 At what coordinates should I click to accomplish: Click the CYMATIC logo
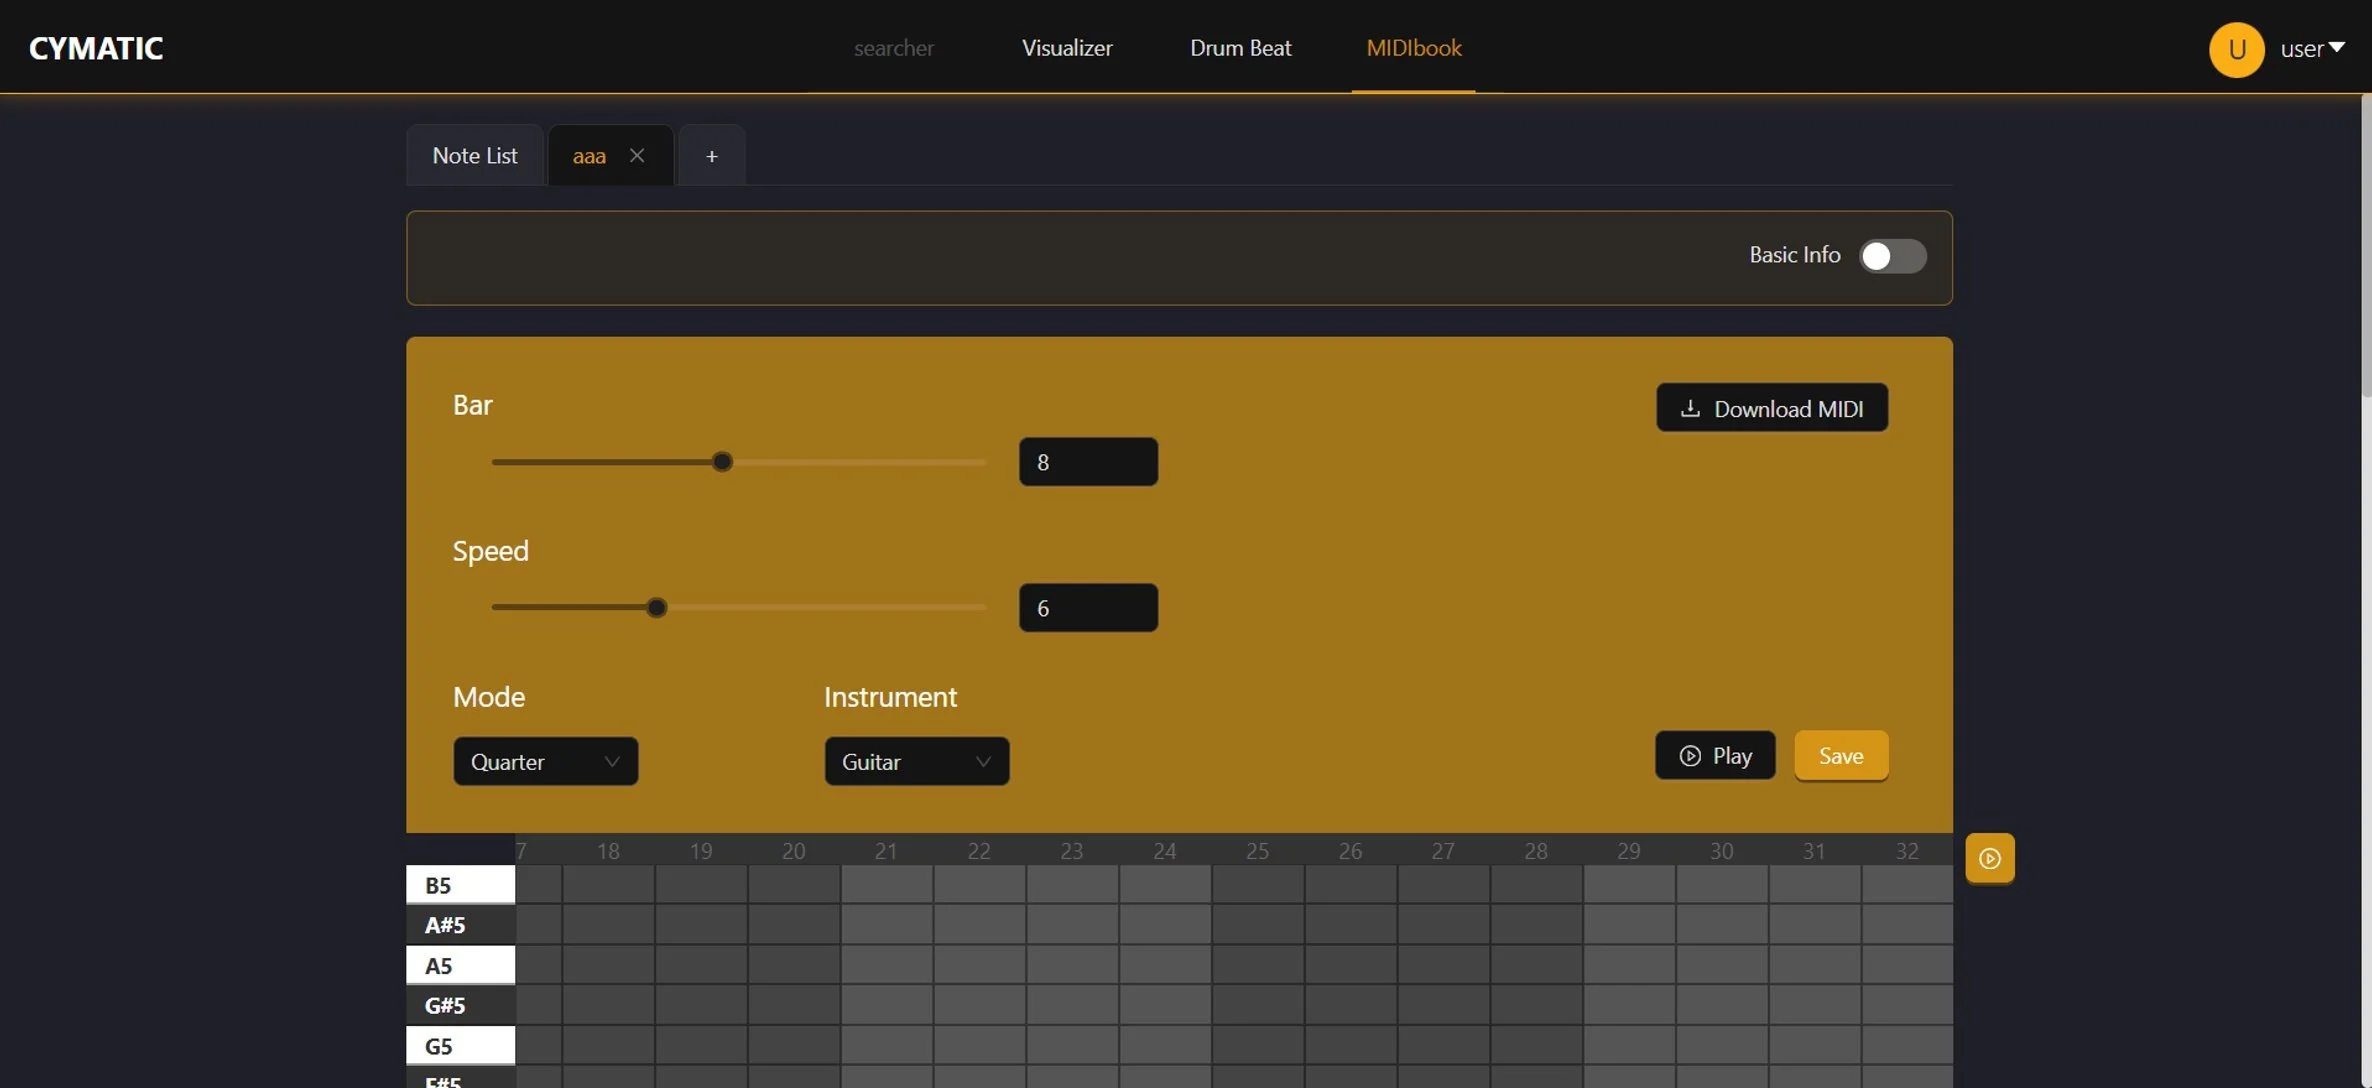[96, 48]
